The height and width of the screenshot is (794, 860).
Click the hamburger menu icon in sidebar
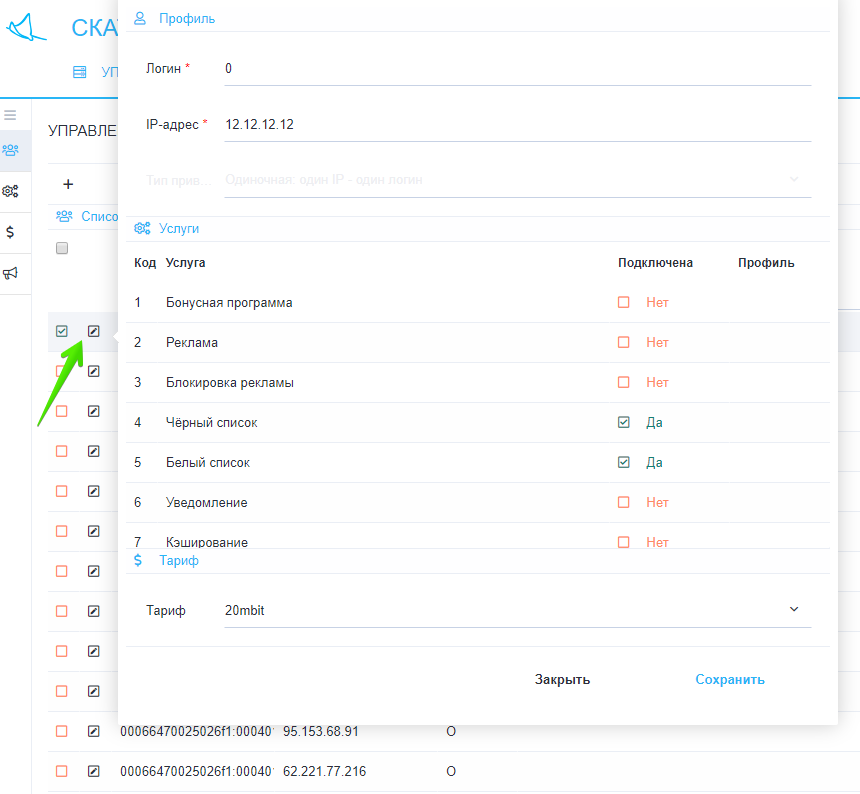point(10,115)
